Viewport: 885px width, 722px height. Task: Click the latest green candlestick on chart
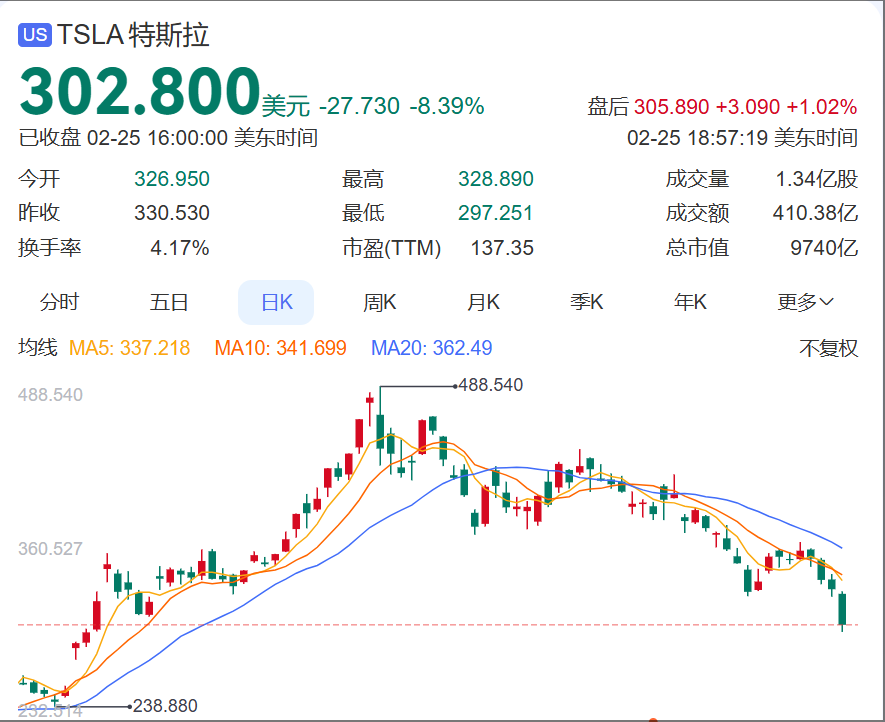point(842,610)
